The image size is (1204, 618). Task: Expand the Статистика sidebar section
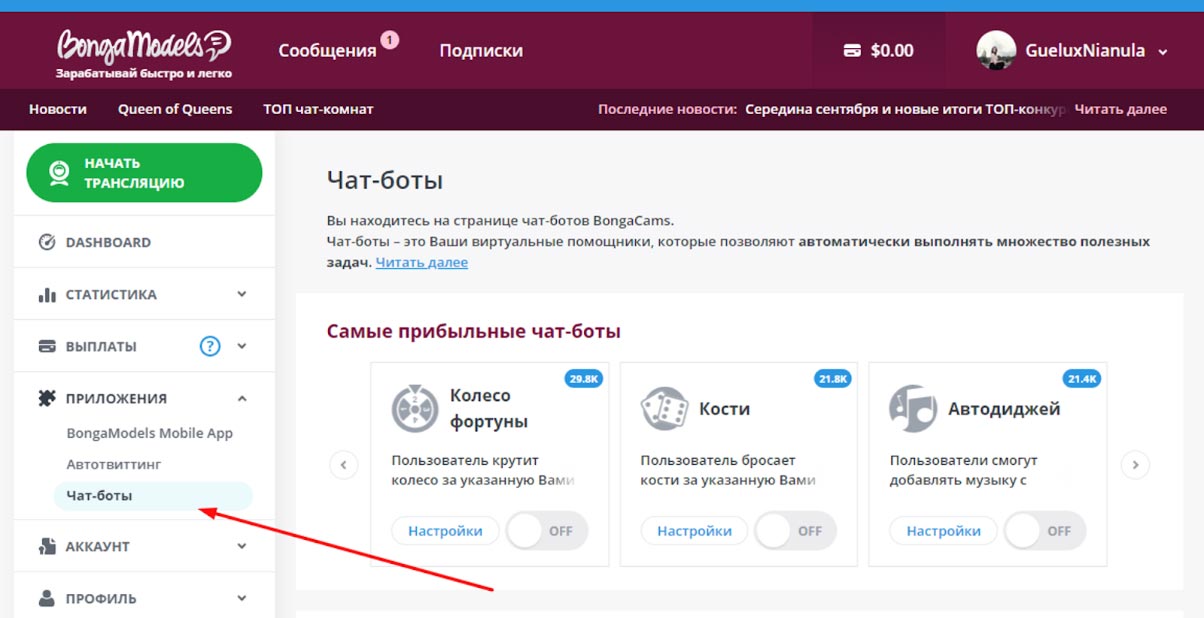(242, 295)
